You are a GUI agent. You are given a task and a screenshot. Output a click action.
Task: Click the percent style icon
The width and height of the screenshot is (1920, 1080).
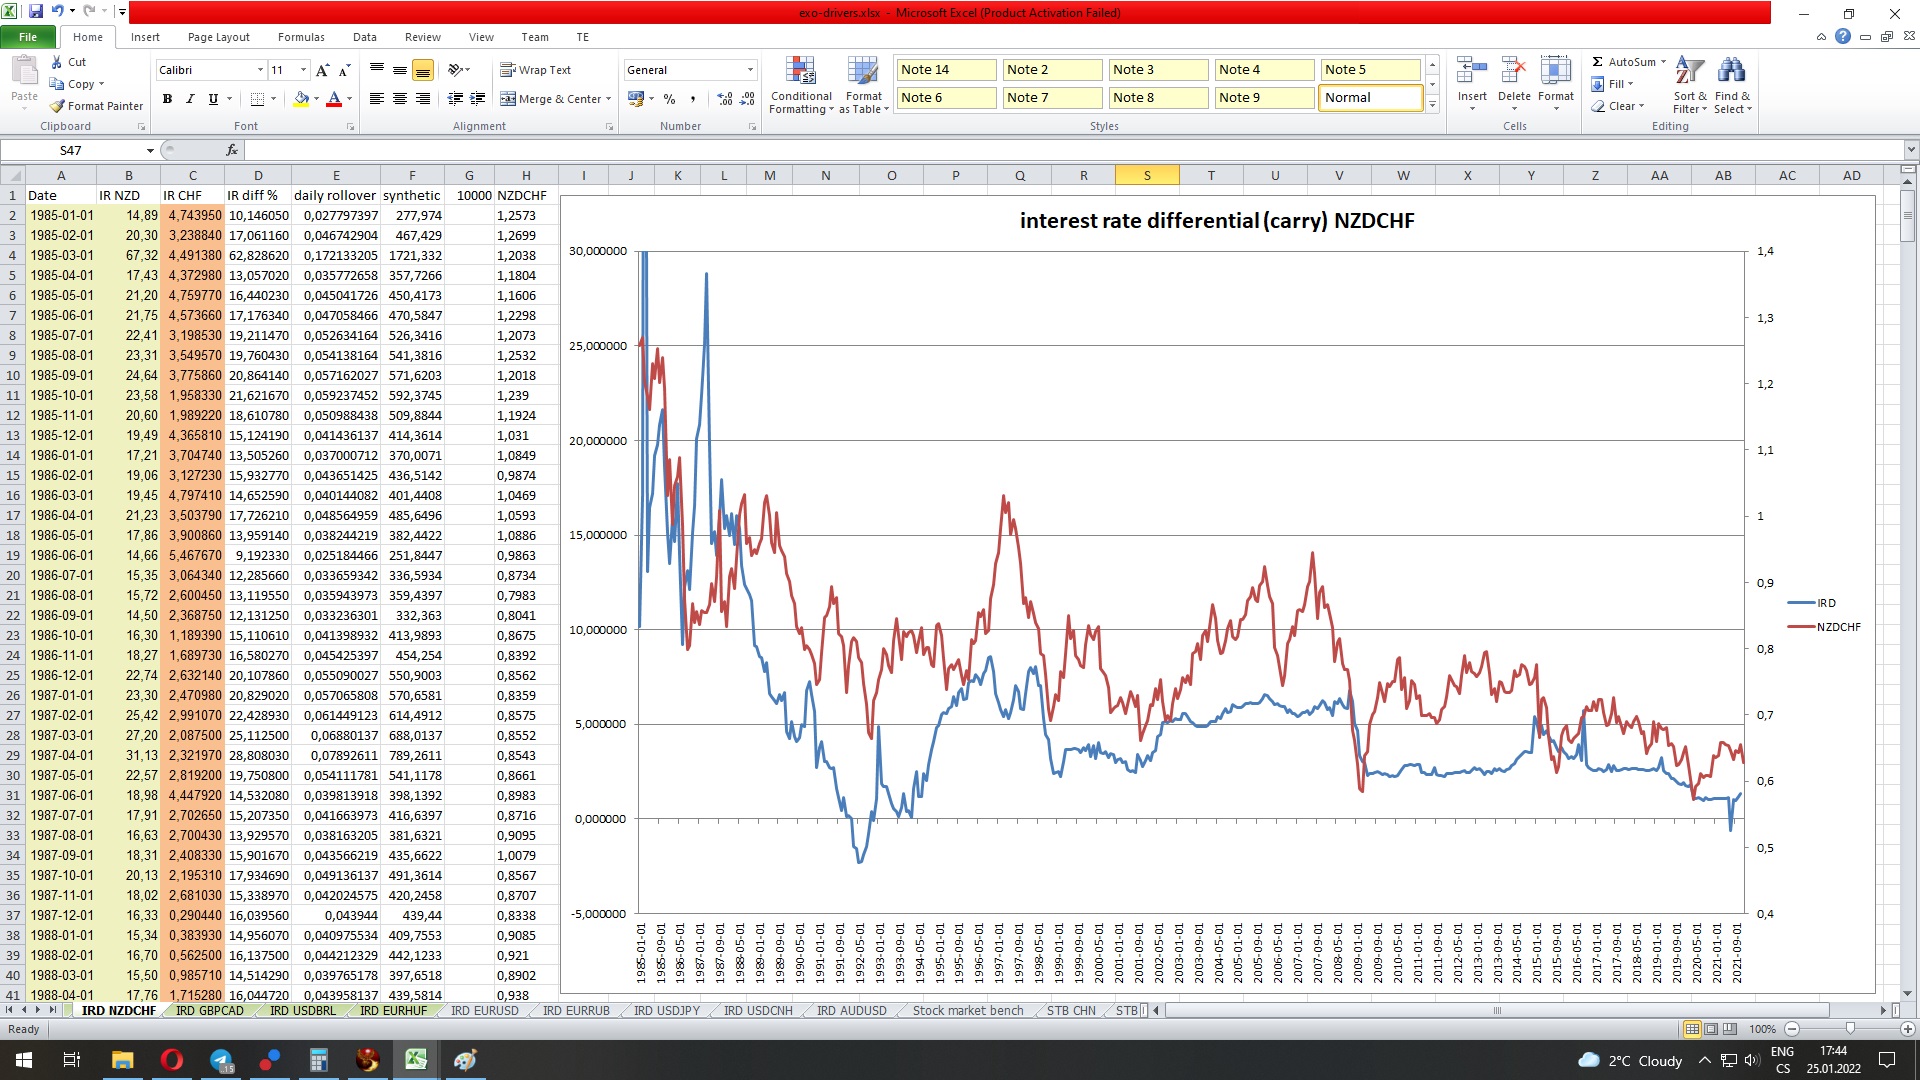(x=669, y=99)
